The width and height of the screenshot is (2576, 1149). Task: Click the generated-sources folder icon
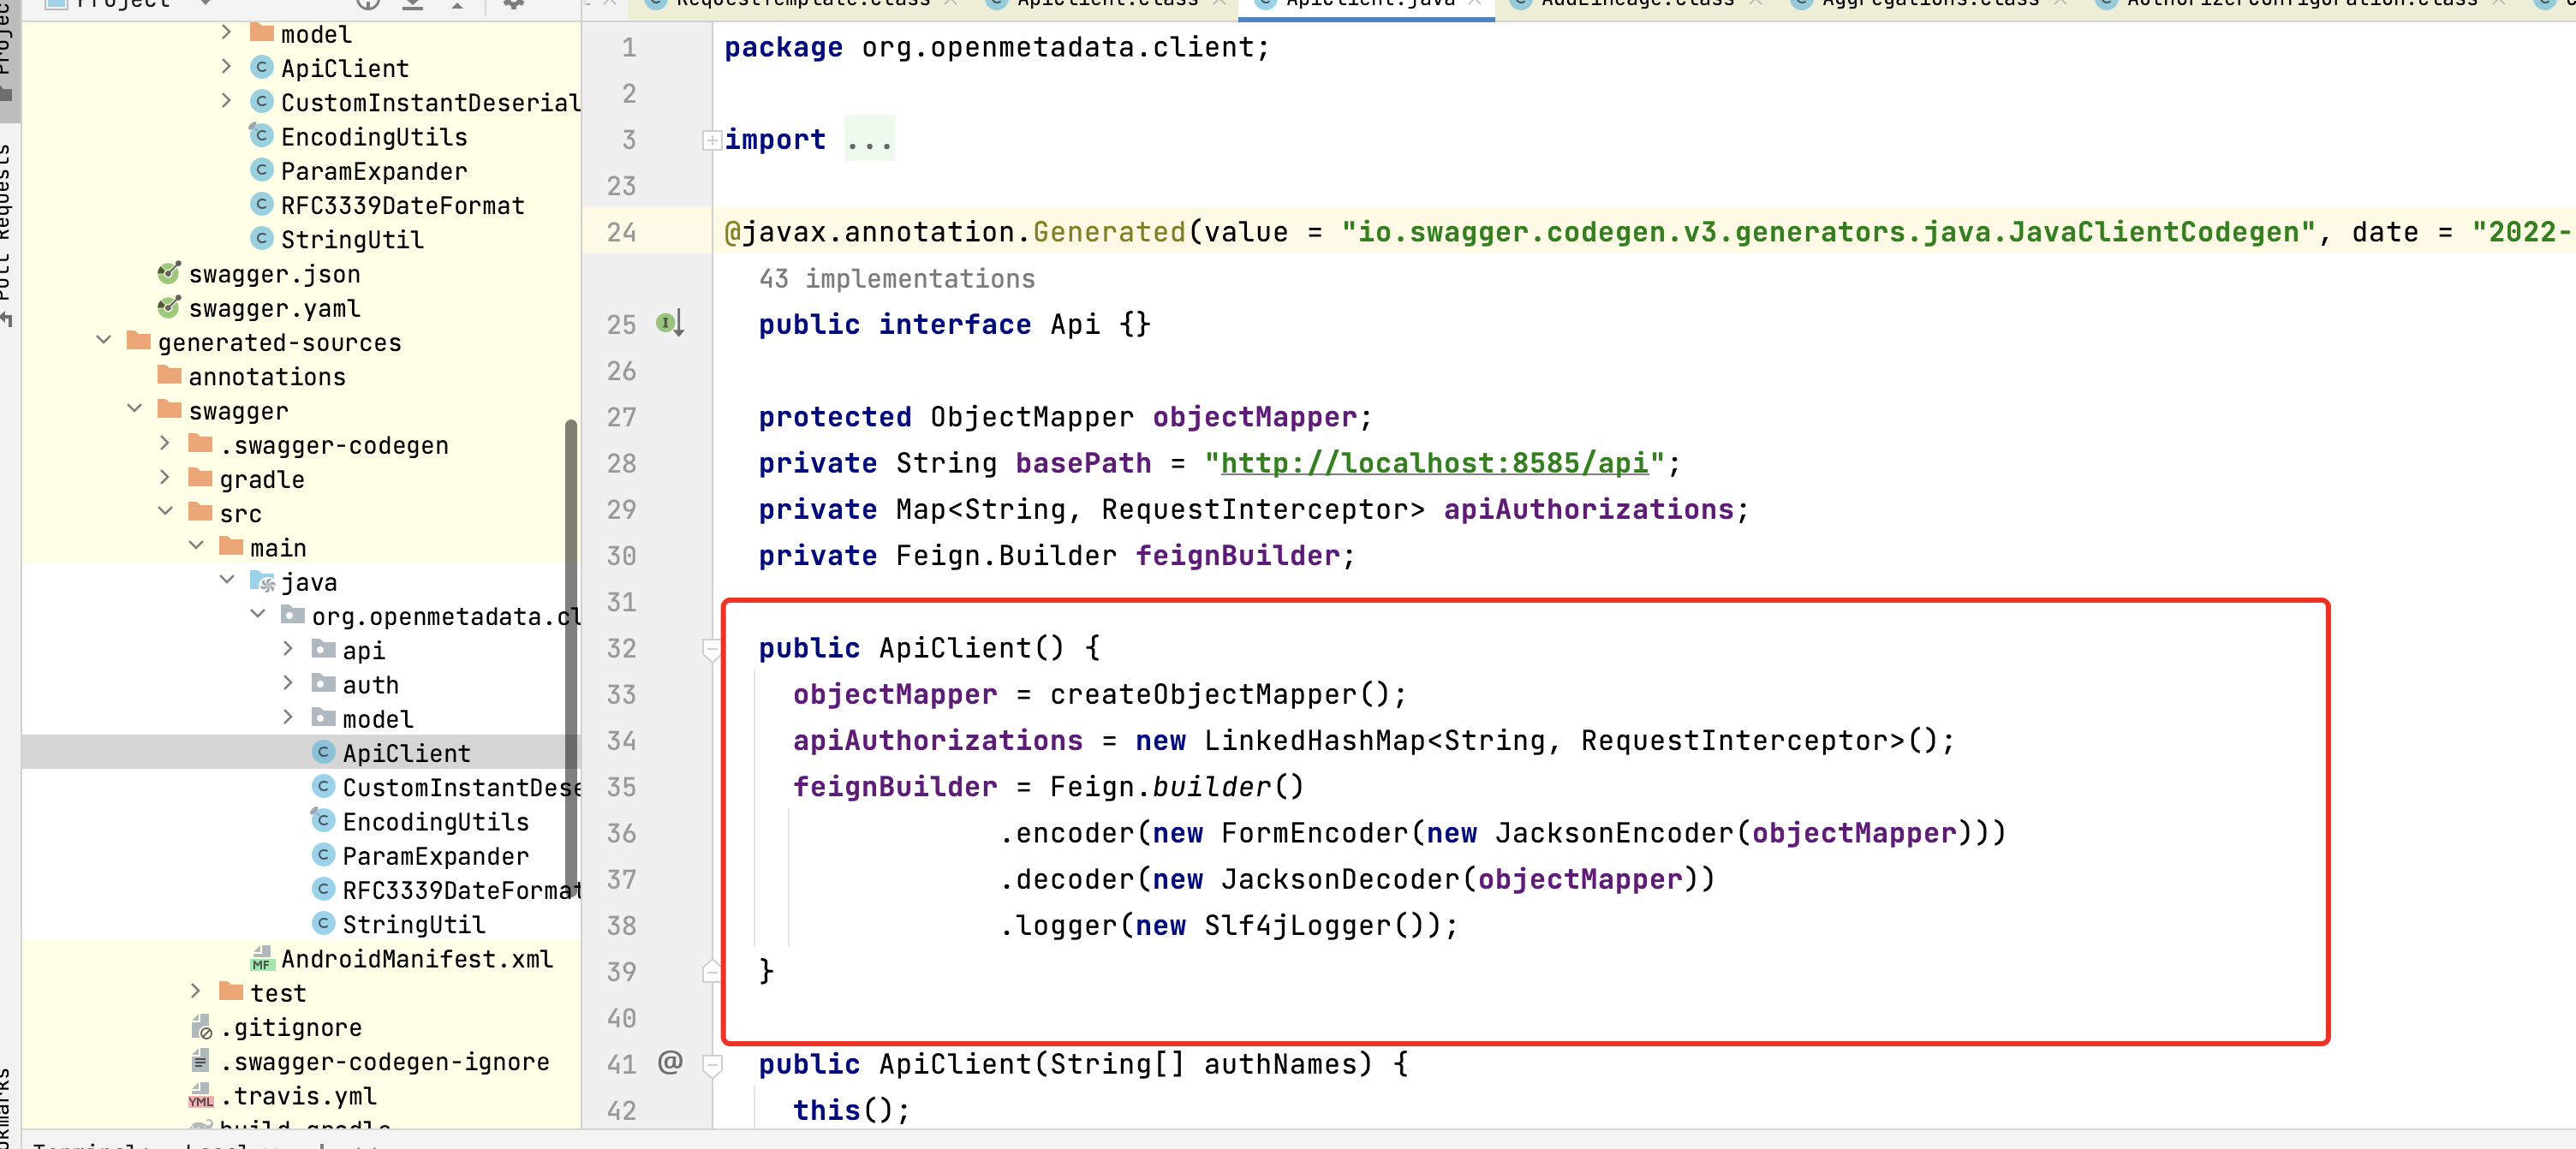[x=139, y=341]
